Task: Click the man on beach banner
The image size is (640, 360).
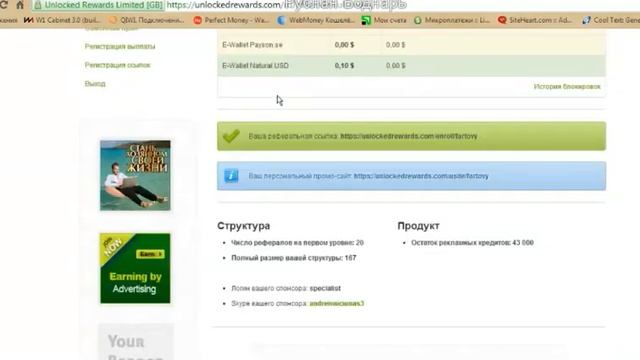Action: pos(136,176)
